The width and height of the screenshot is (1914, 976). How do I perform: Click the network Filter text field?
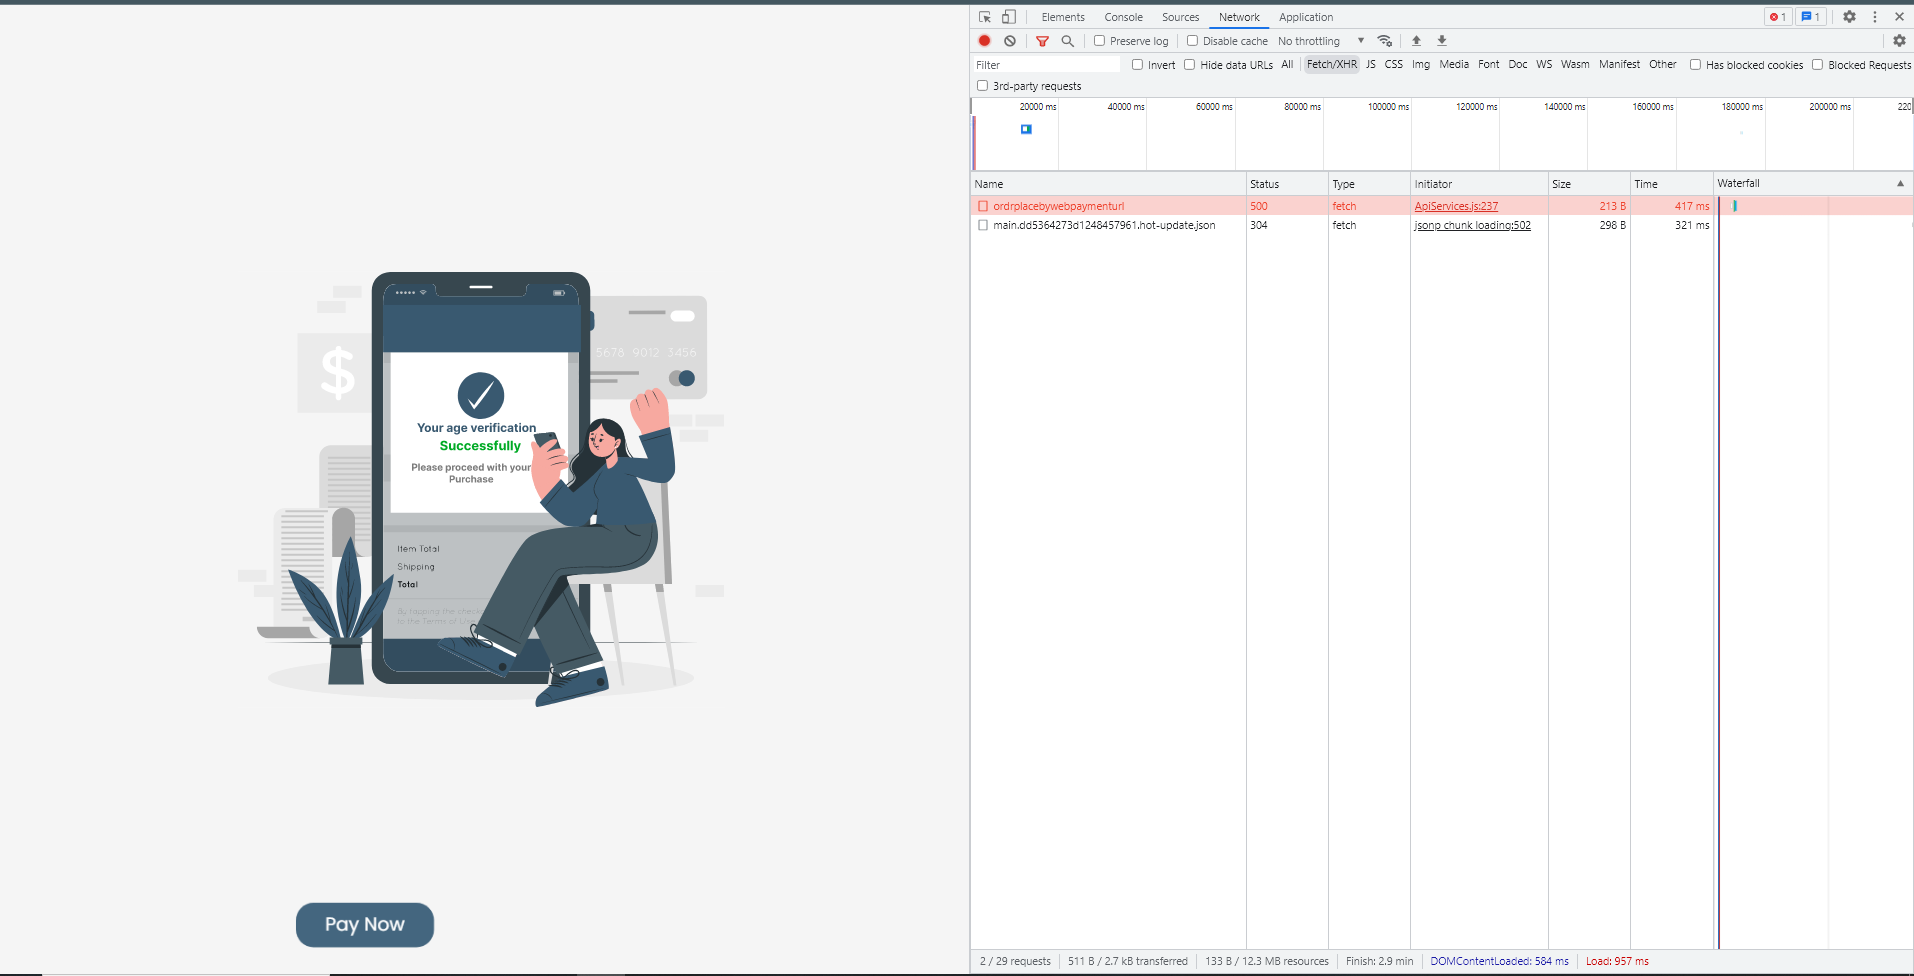(x=1046, y=65)
